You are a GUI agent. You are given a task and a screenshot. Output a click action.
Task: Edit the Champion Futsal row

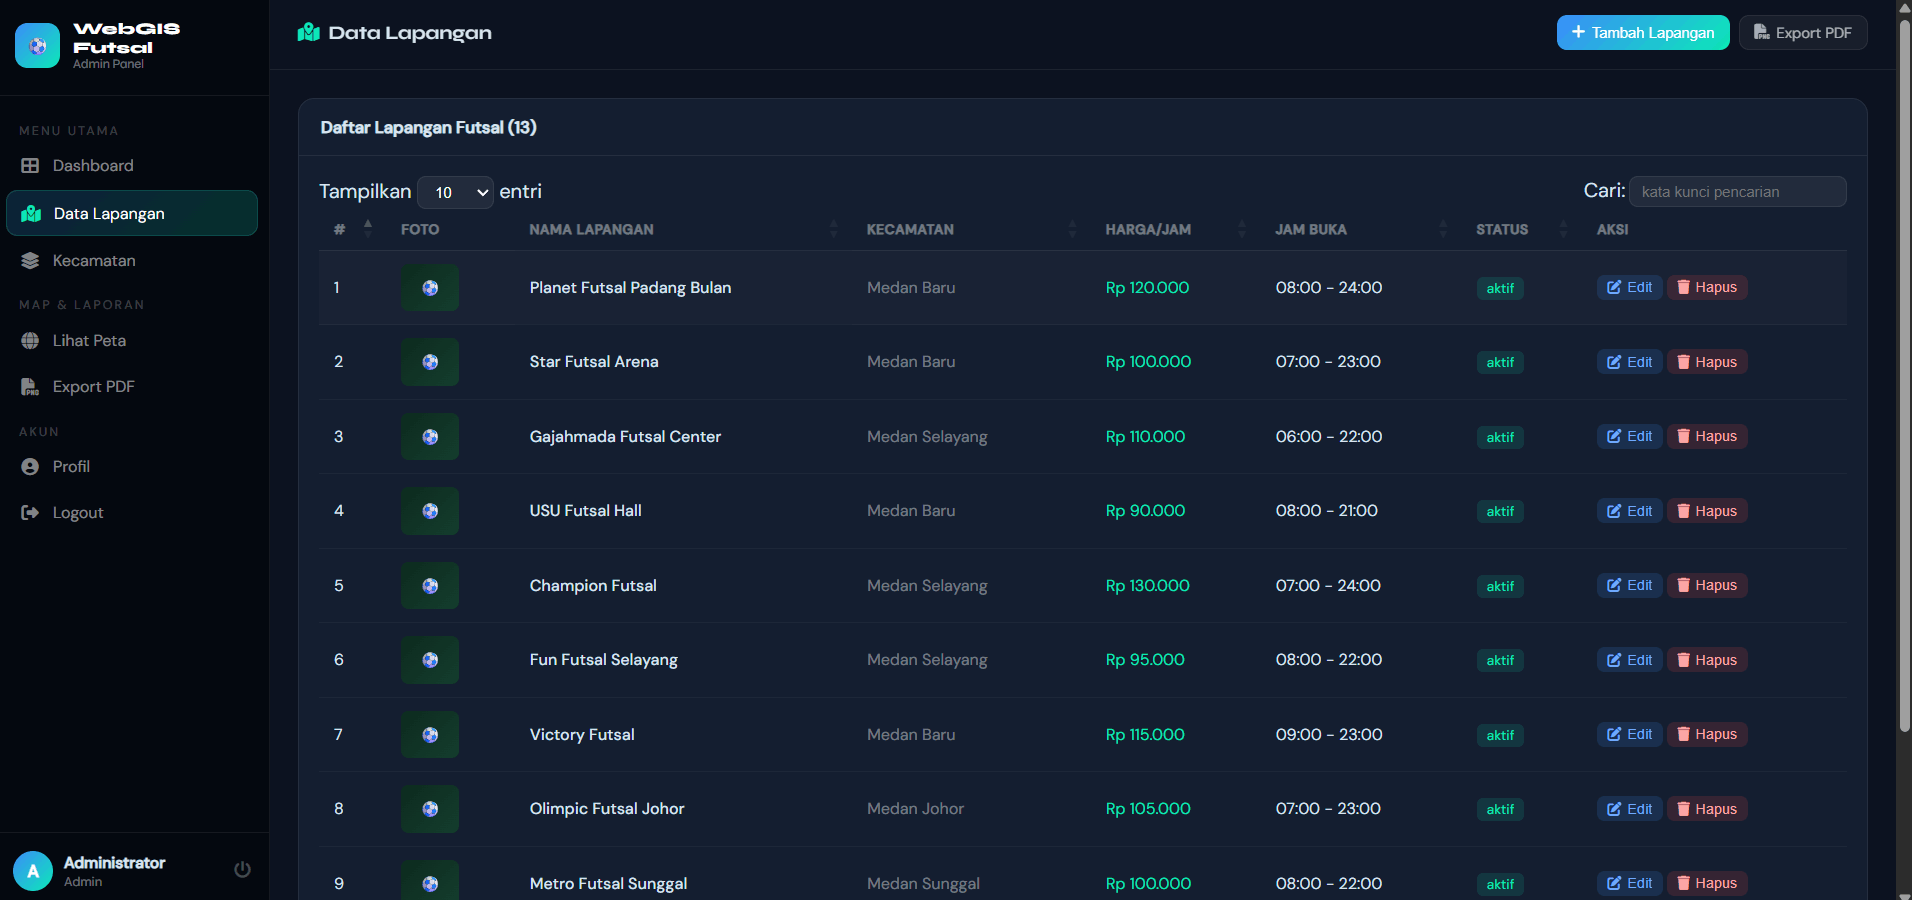[x=1629, y=585]
